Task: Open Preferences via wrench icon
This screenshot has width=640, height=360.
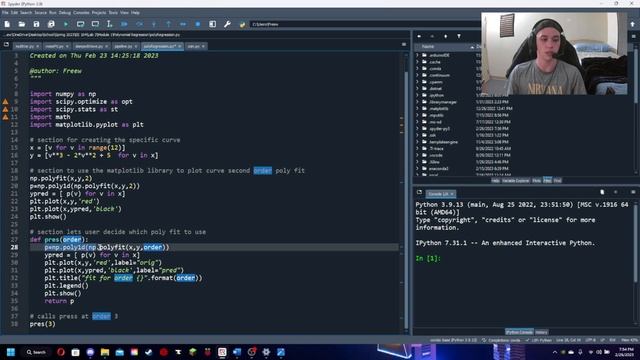Action: pyautogui.click(x=227, y=24)
